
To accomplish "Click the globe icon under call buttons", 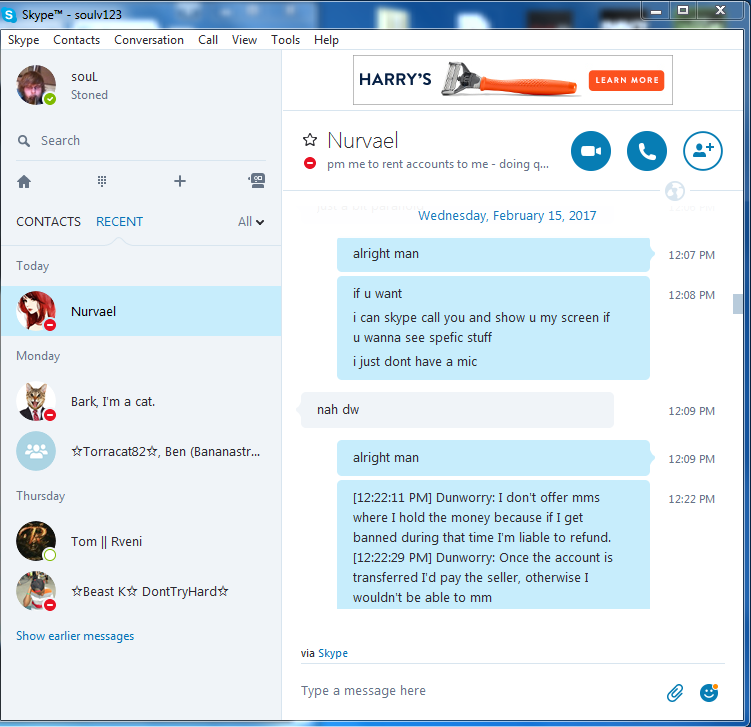I will (675, 191).
